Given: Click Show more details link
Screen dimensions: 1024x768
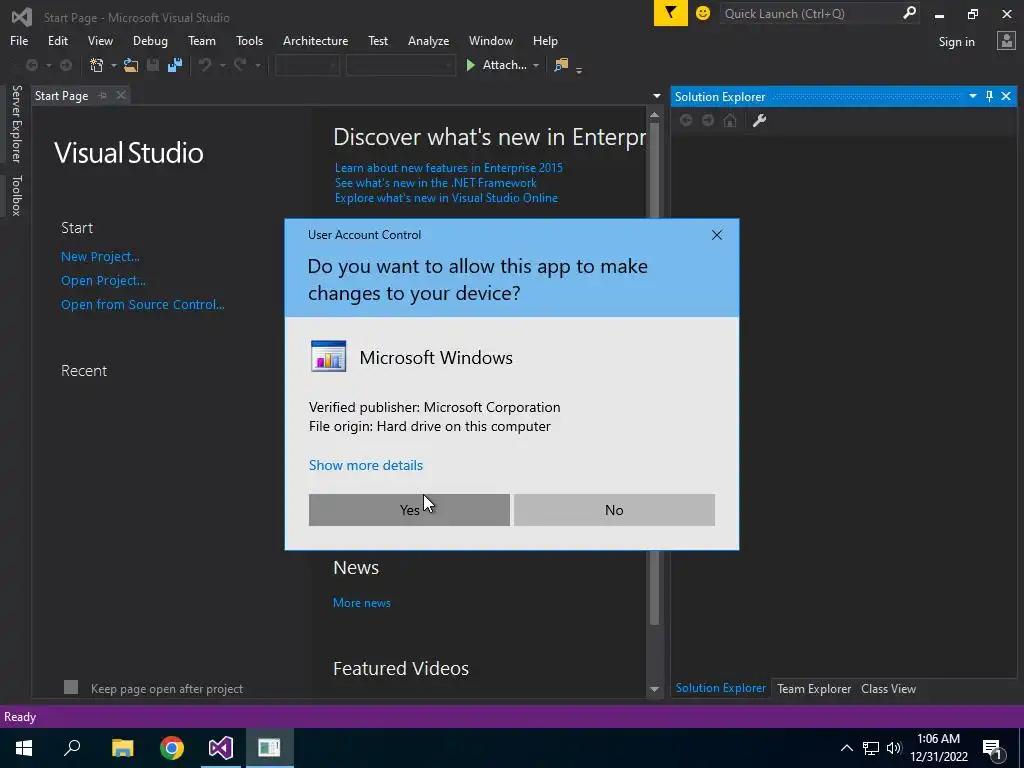Looking at the screenshot, I should pyautogui.click(x=366, y=465).
